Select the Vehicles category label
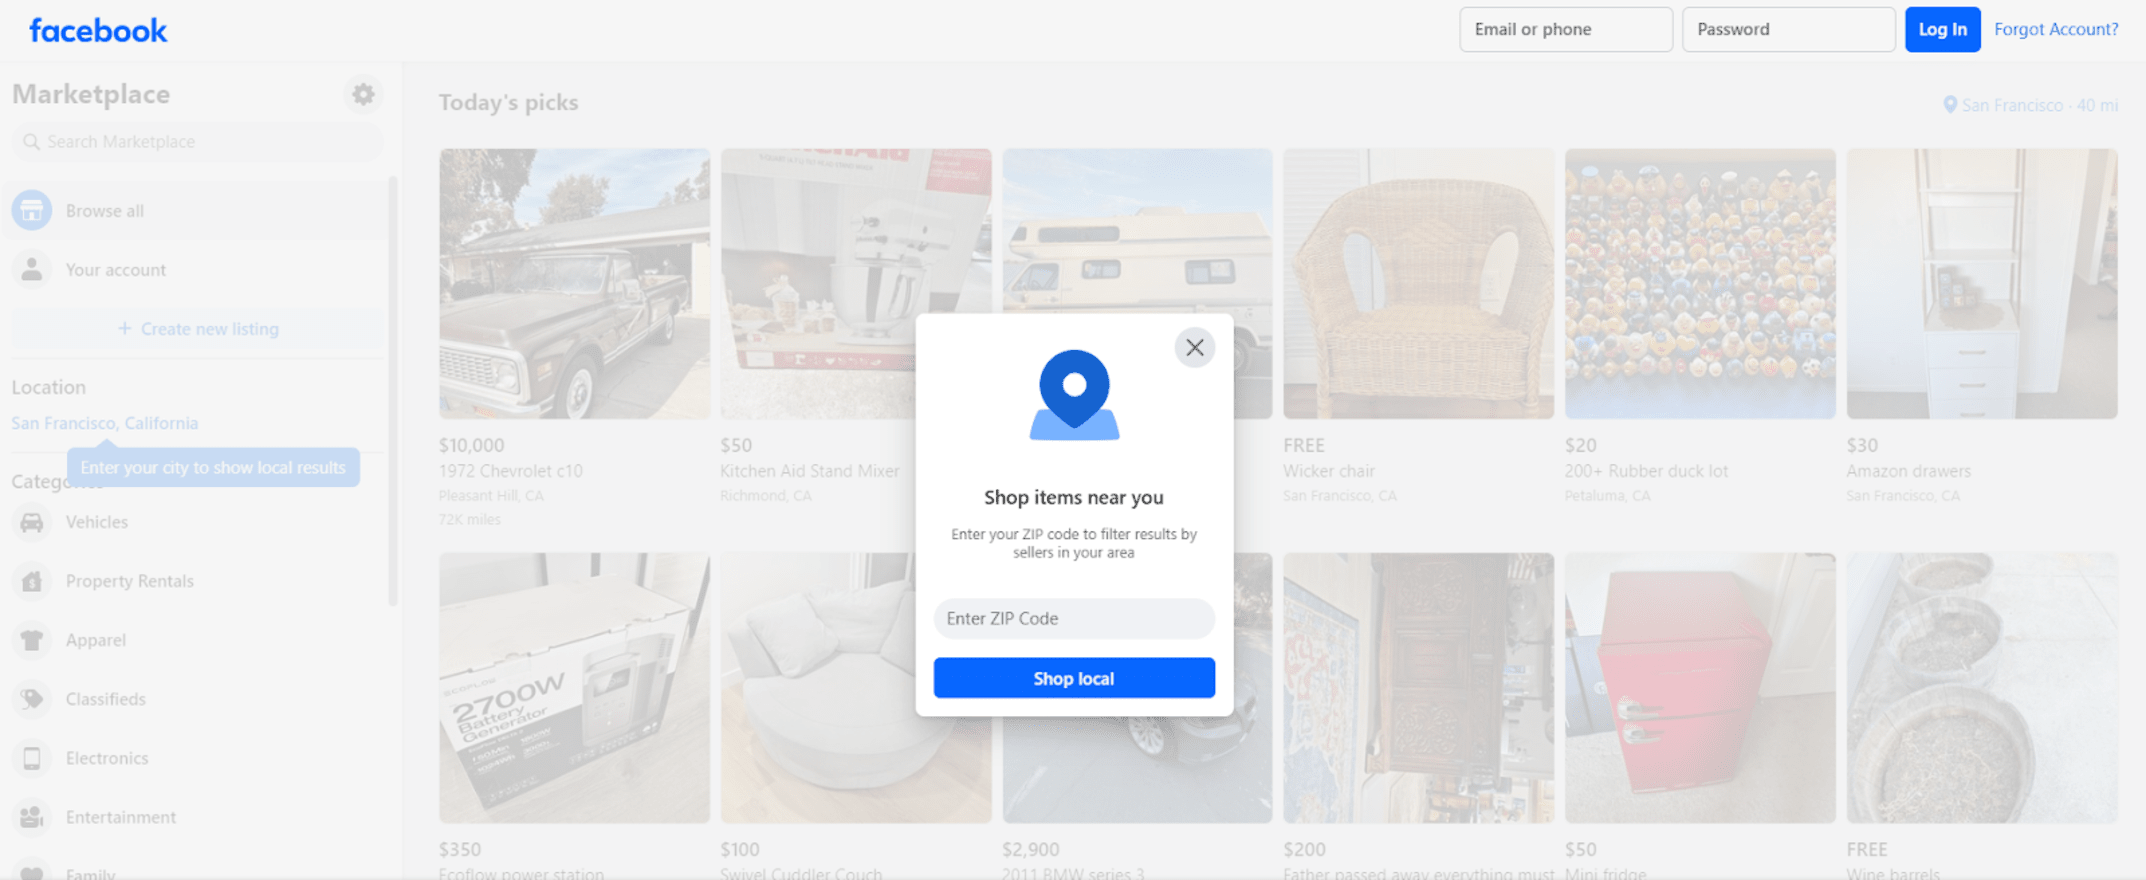The width and height of the screenshot is (2146, 880). pyautogui.click(x=97, y=522)
